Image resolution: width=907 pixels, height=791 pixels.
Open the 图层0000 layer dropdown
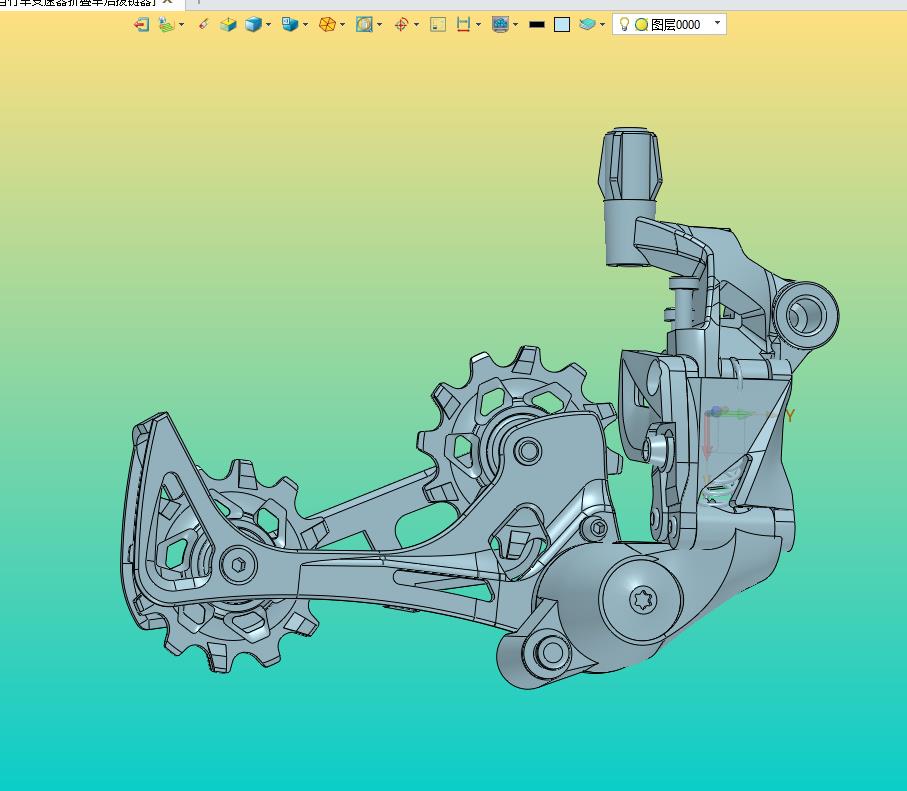pos(717,23)
